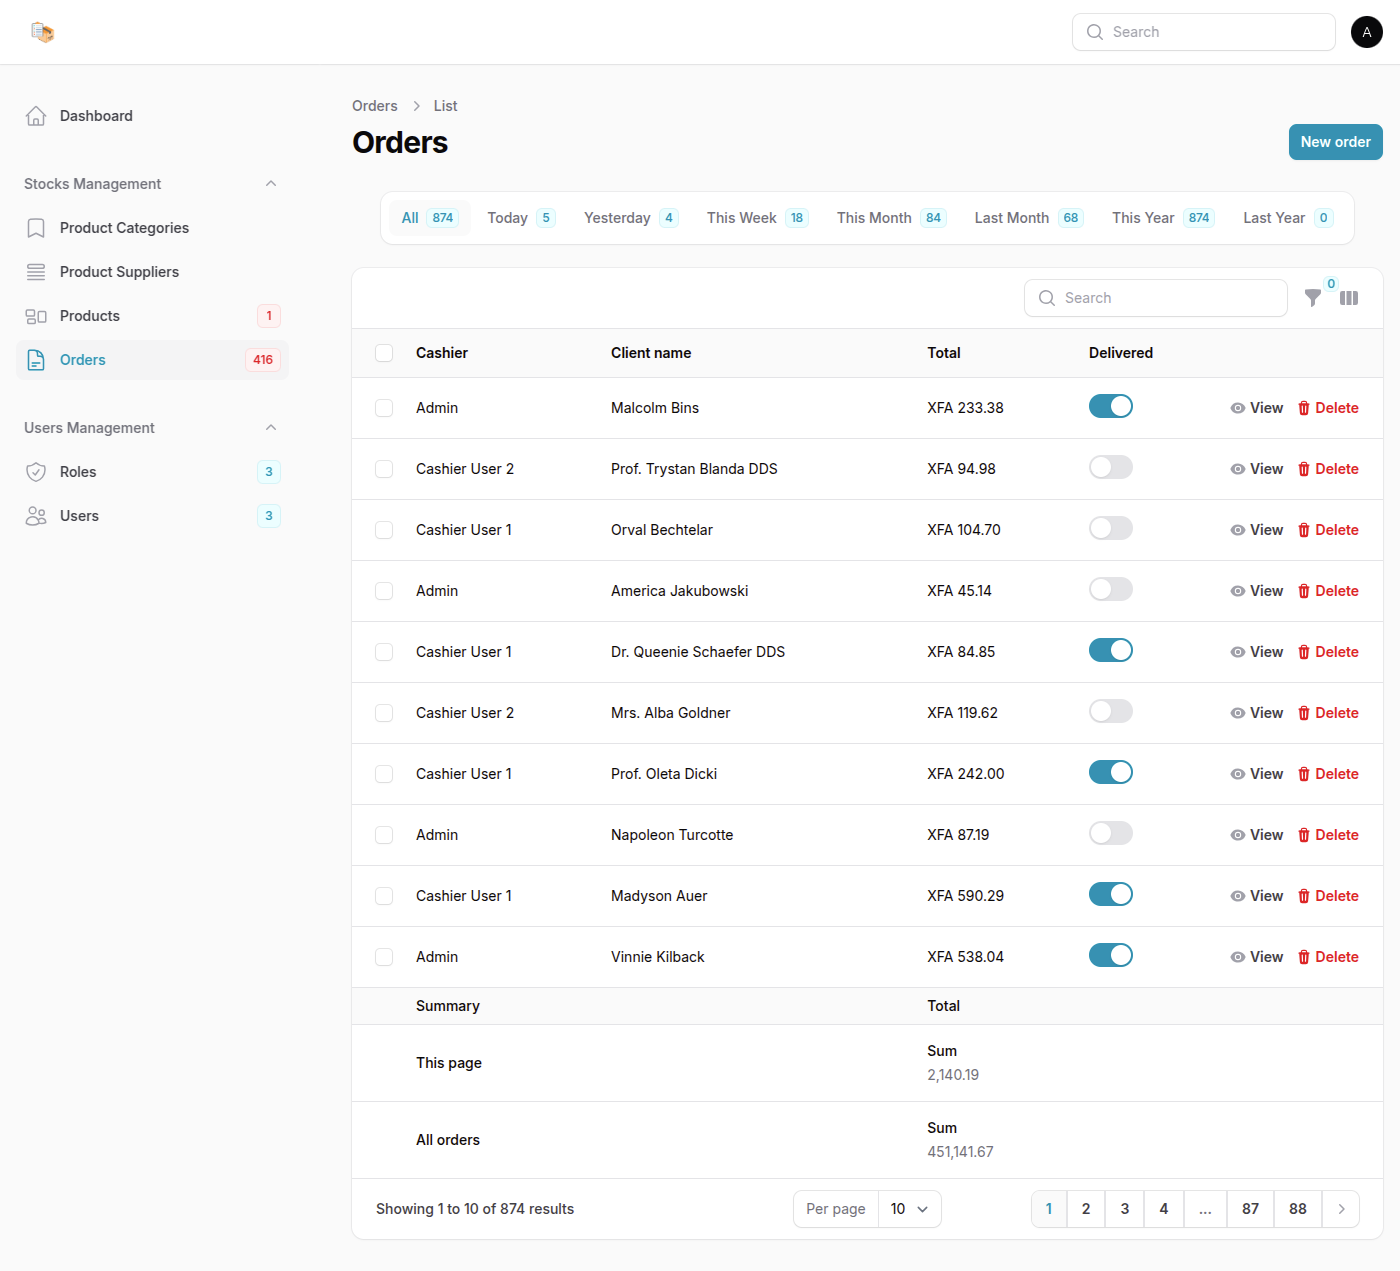1400x1271 pixels.
Task: Click the Roles shield icon
Action: click(36, 472)
